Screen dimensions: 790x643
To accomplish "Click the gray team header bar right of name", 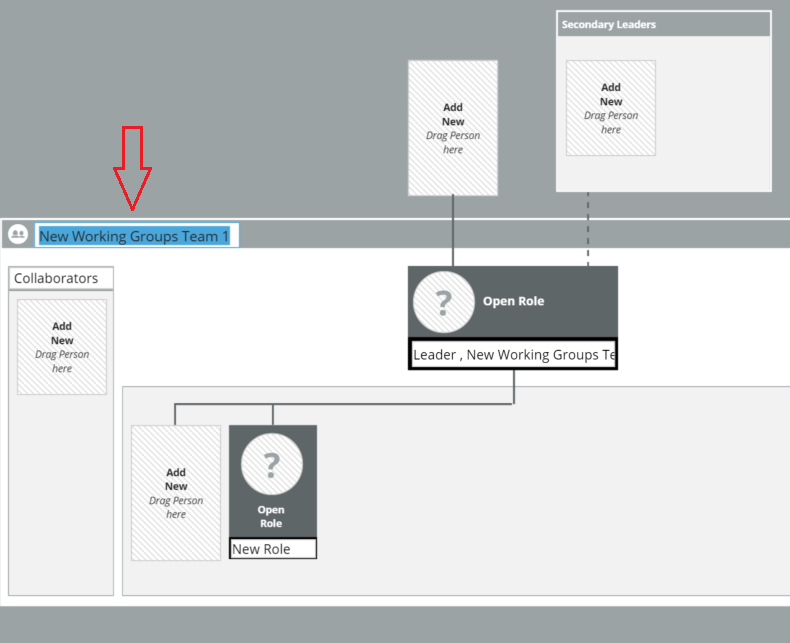I will tap(500, 235).
